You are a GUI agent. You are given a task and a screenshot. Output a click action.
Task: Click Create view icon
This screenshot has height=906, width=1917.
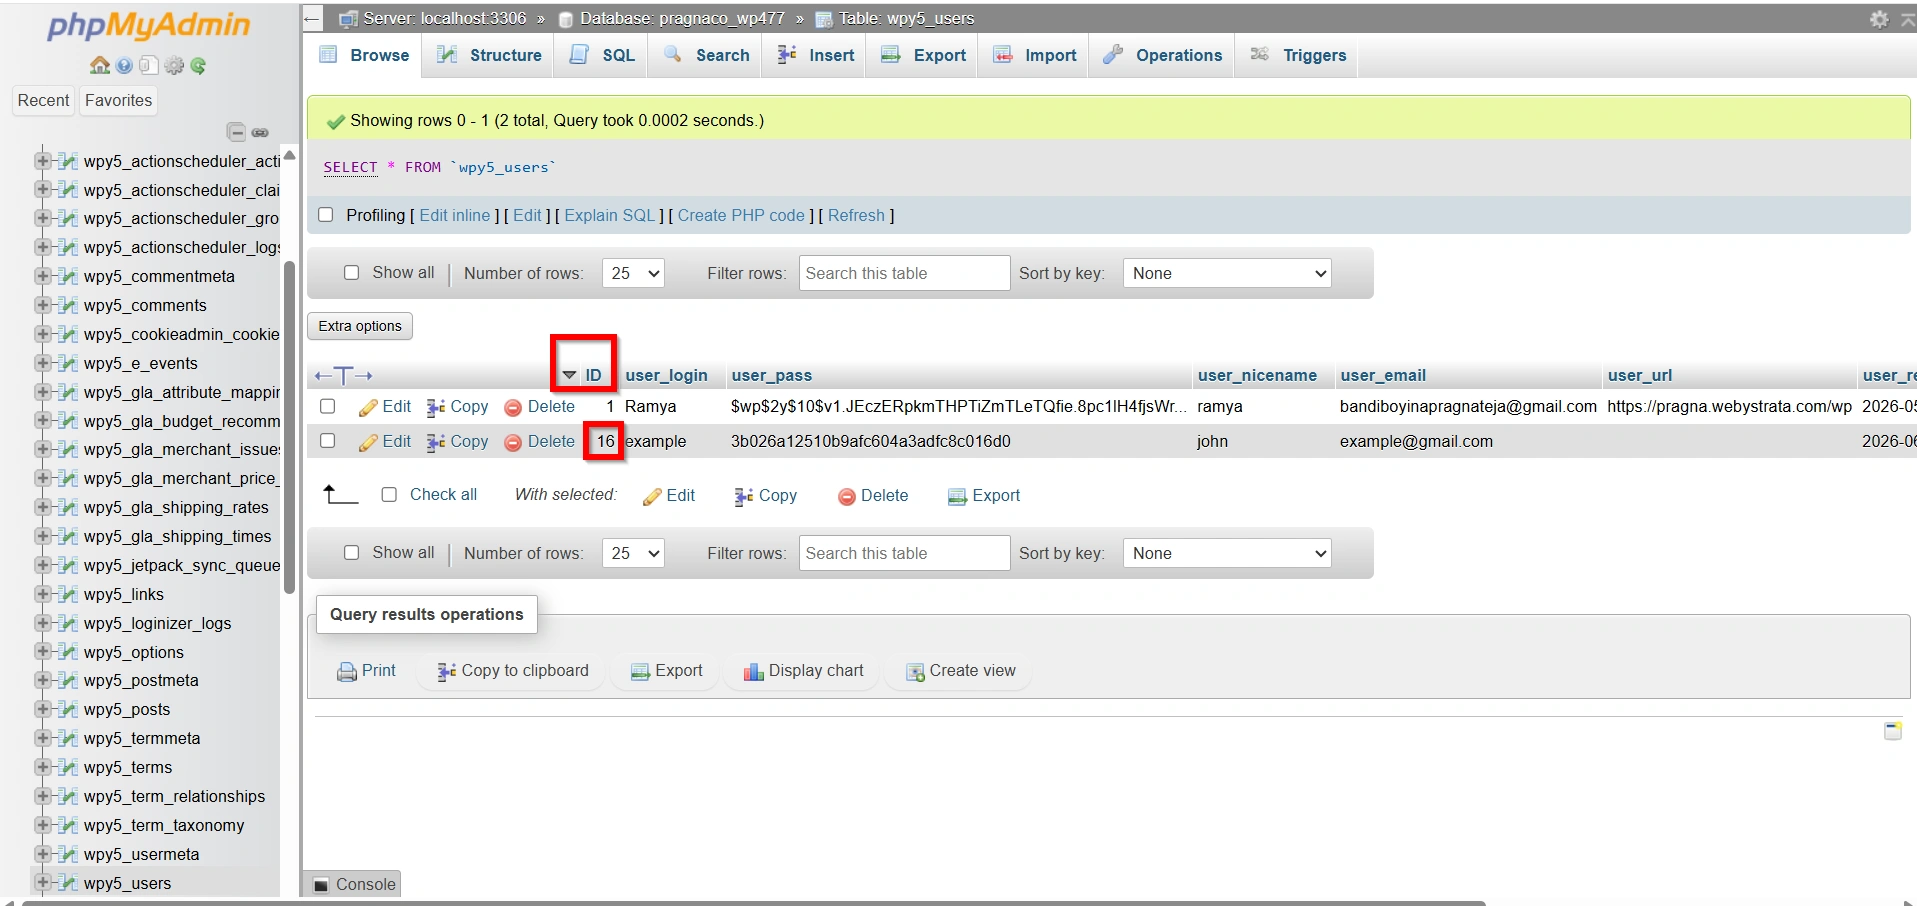[914, 672]
